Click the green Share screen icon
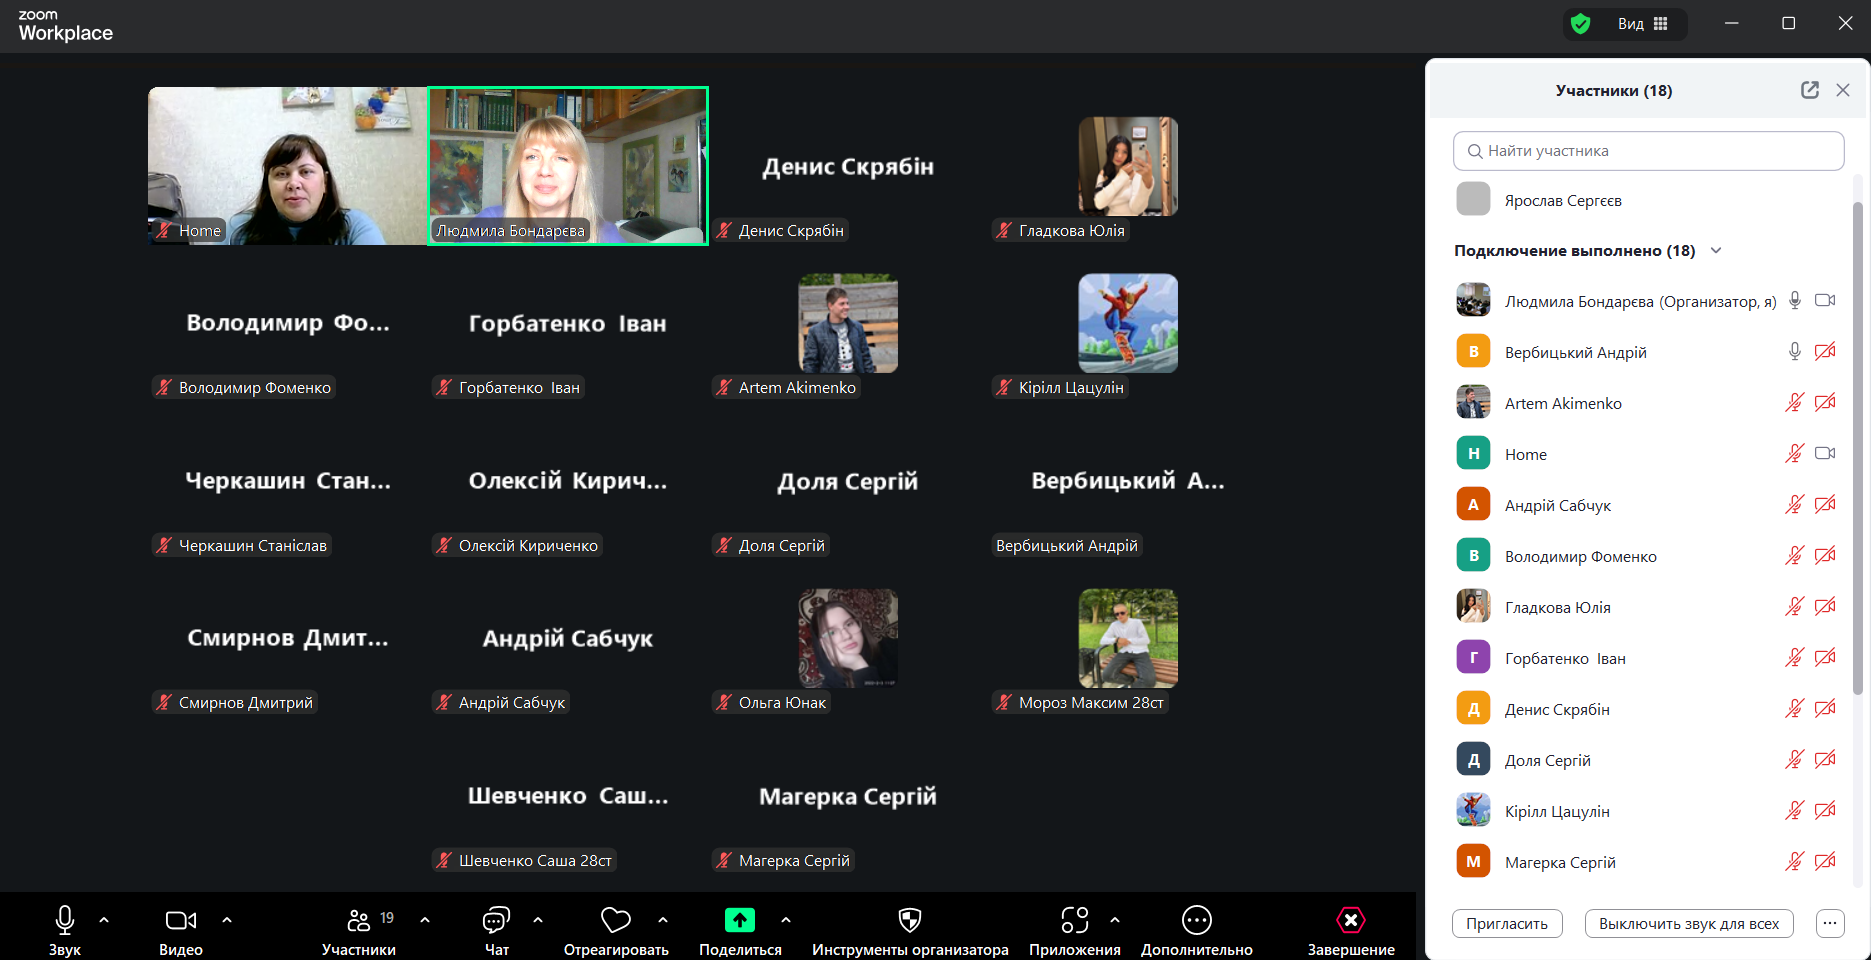 740,920
